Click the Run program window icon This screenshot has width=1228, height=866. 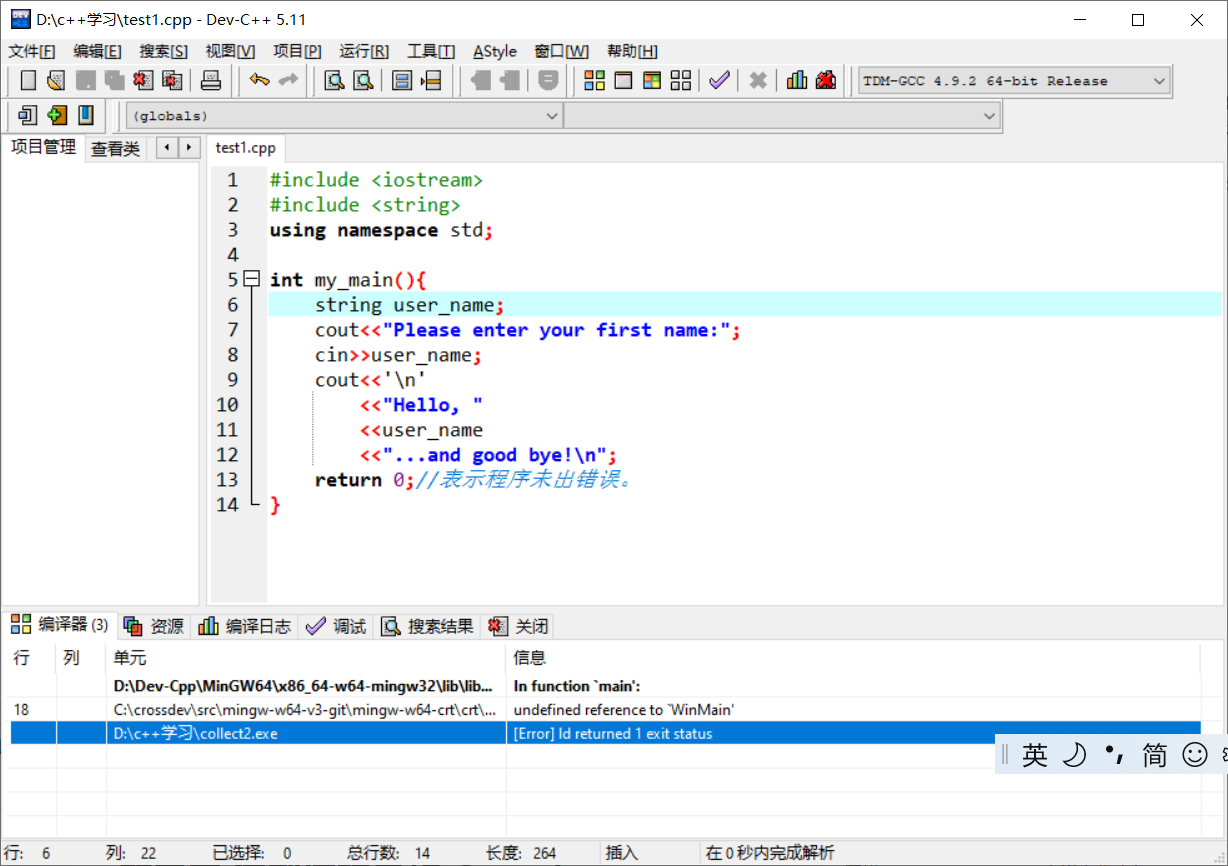point(623,81)
